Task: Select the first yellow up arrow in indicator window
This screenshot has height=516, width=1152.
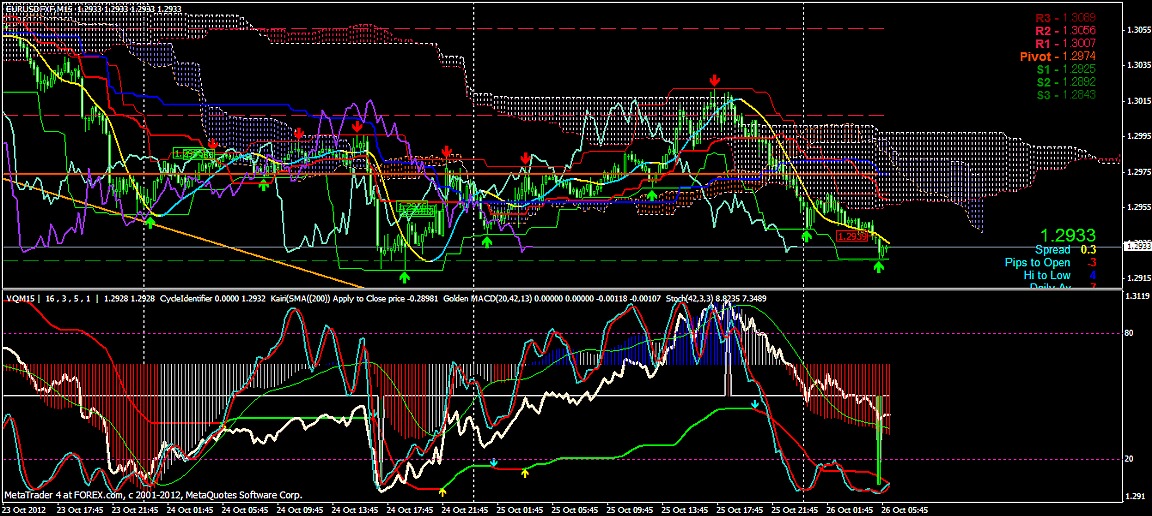Action: point(442,491)
